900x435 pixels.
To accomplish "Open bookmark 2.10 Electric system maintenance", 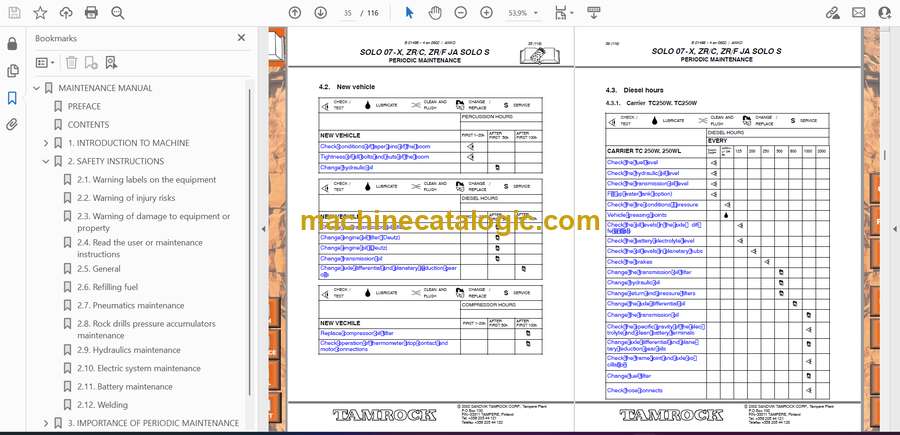I will (x=138, y=368).
